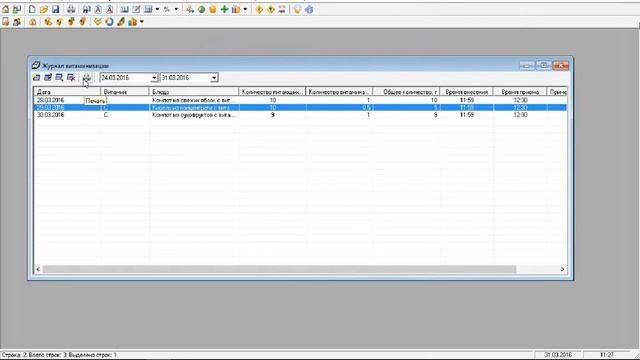Click the hierarchy tree icon left of the green sphere
This screenshot has height=360, width=640.
190,9
